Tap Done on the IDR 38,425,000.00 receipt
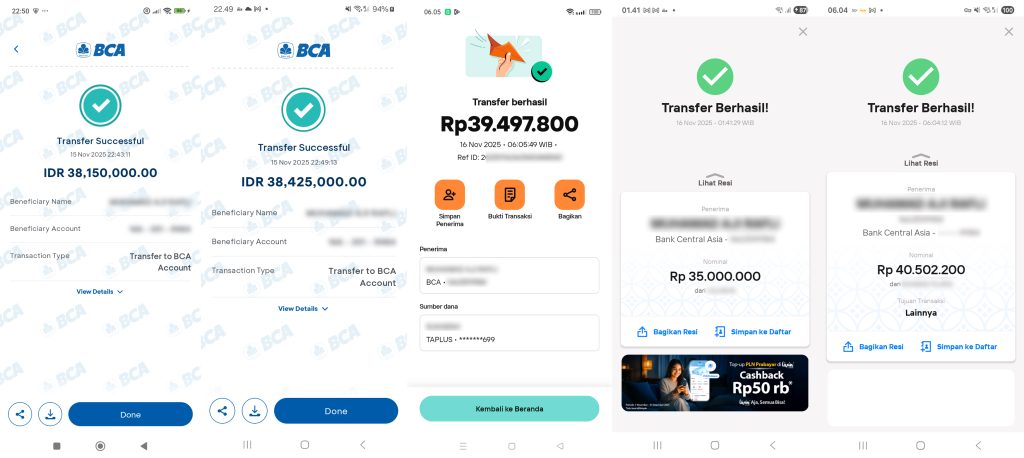The image size is (1024, 458). tap(336, 411)
